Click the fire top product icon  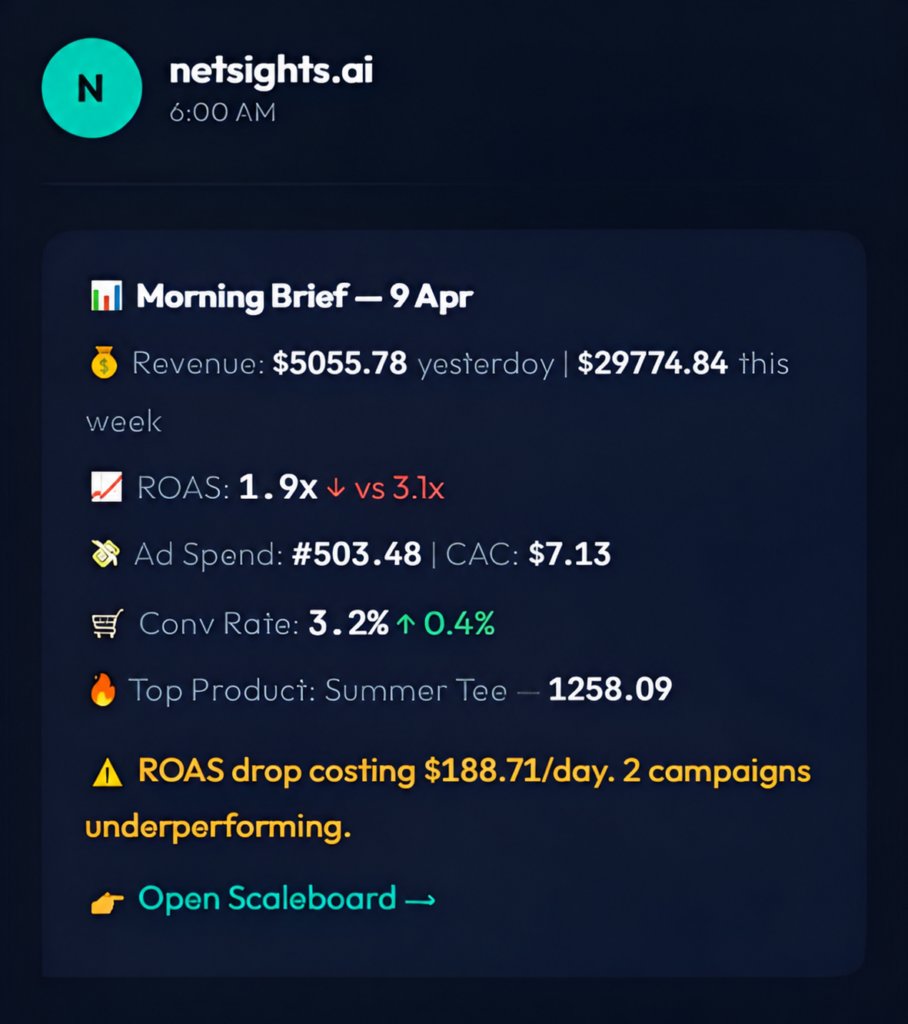pyautogui.click(x=103, y=690)
